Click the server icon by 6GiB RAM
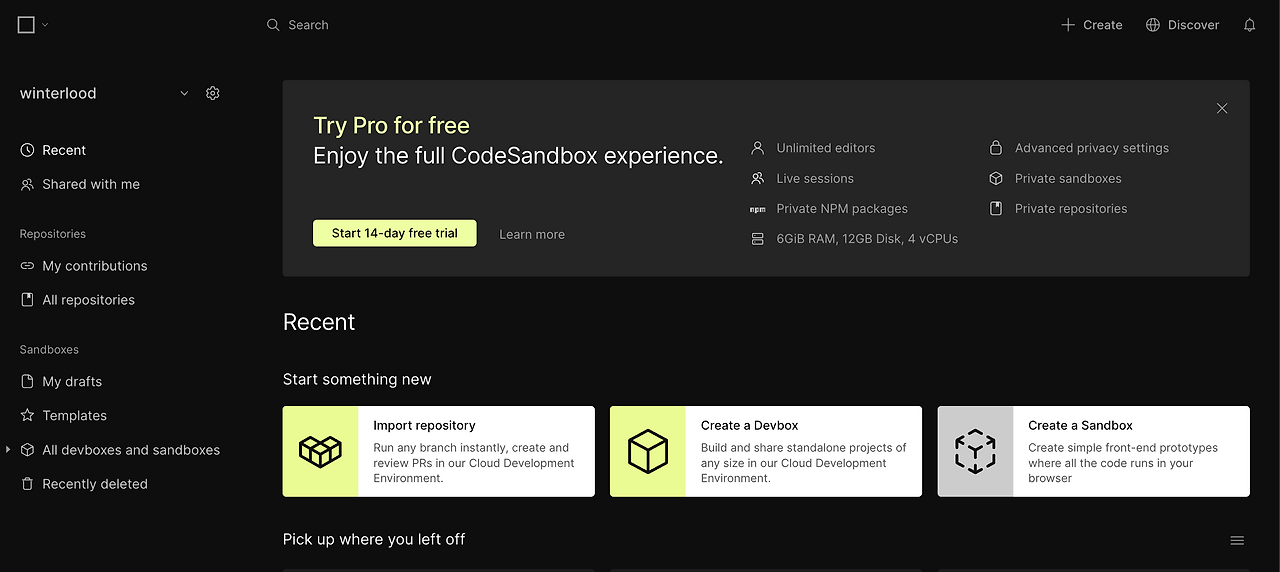The height and width of the screenshot is (572, 1280). 757,239
